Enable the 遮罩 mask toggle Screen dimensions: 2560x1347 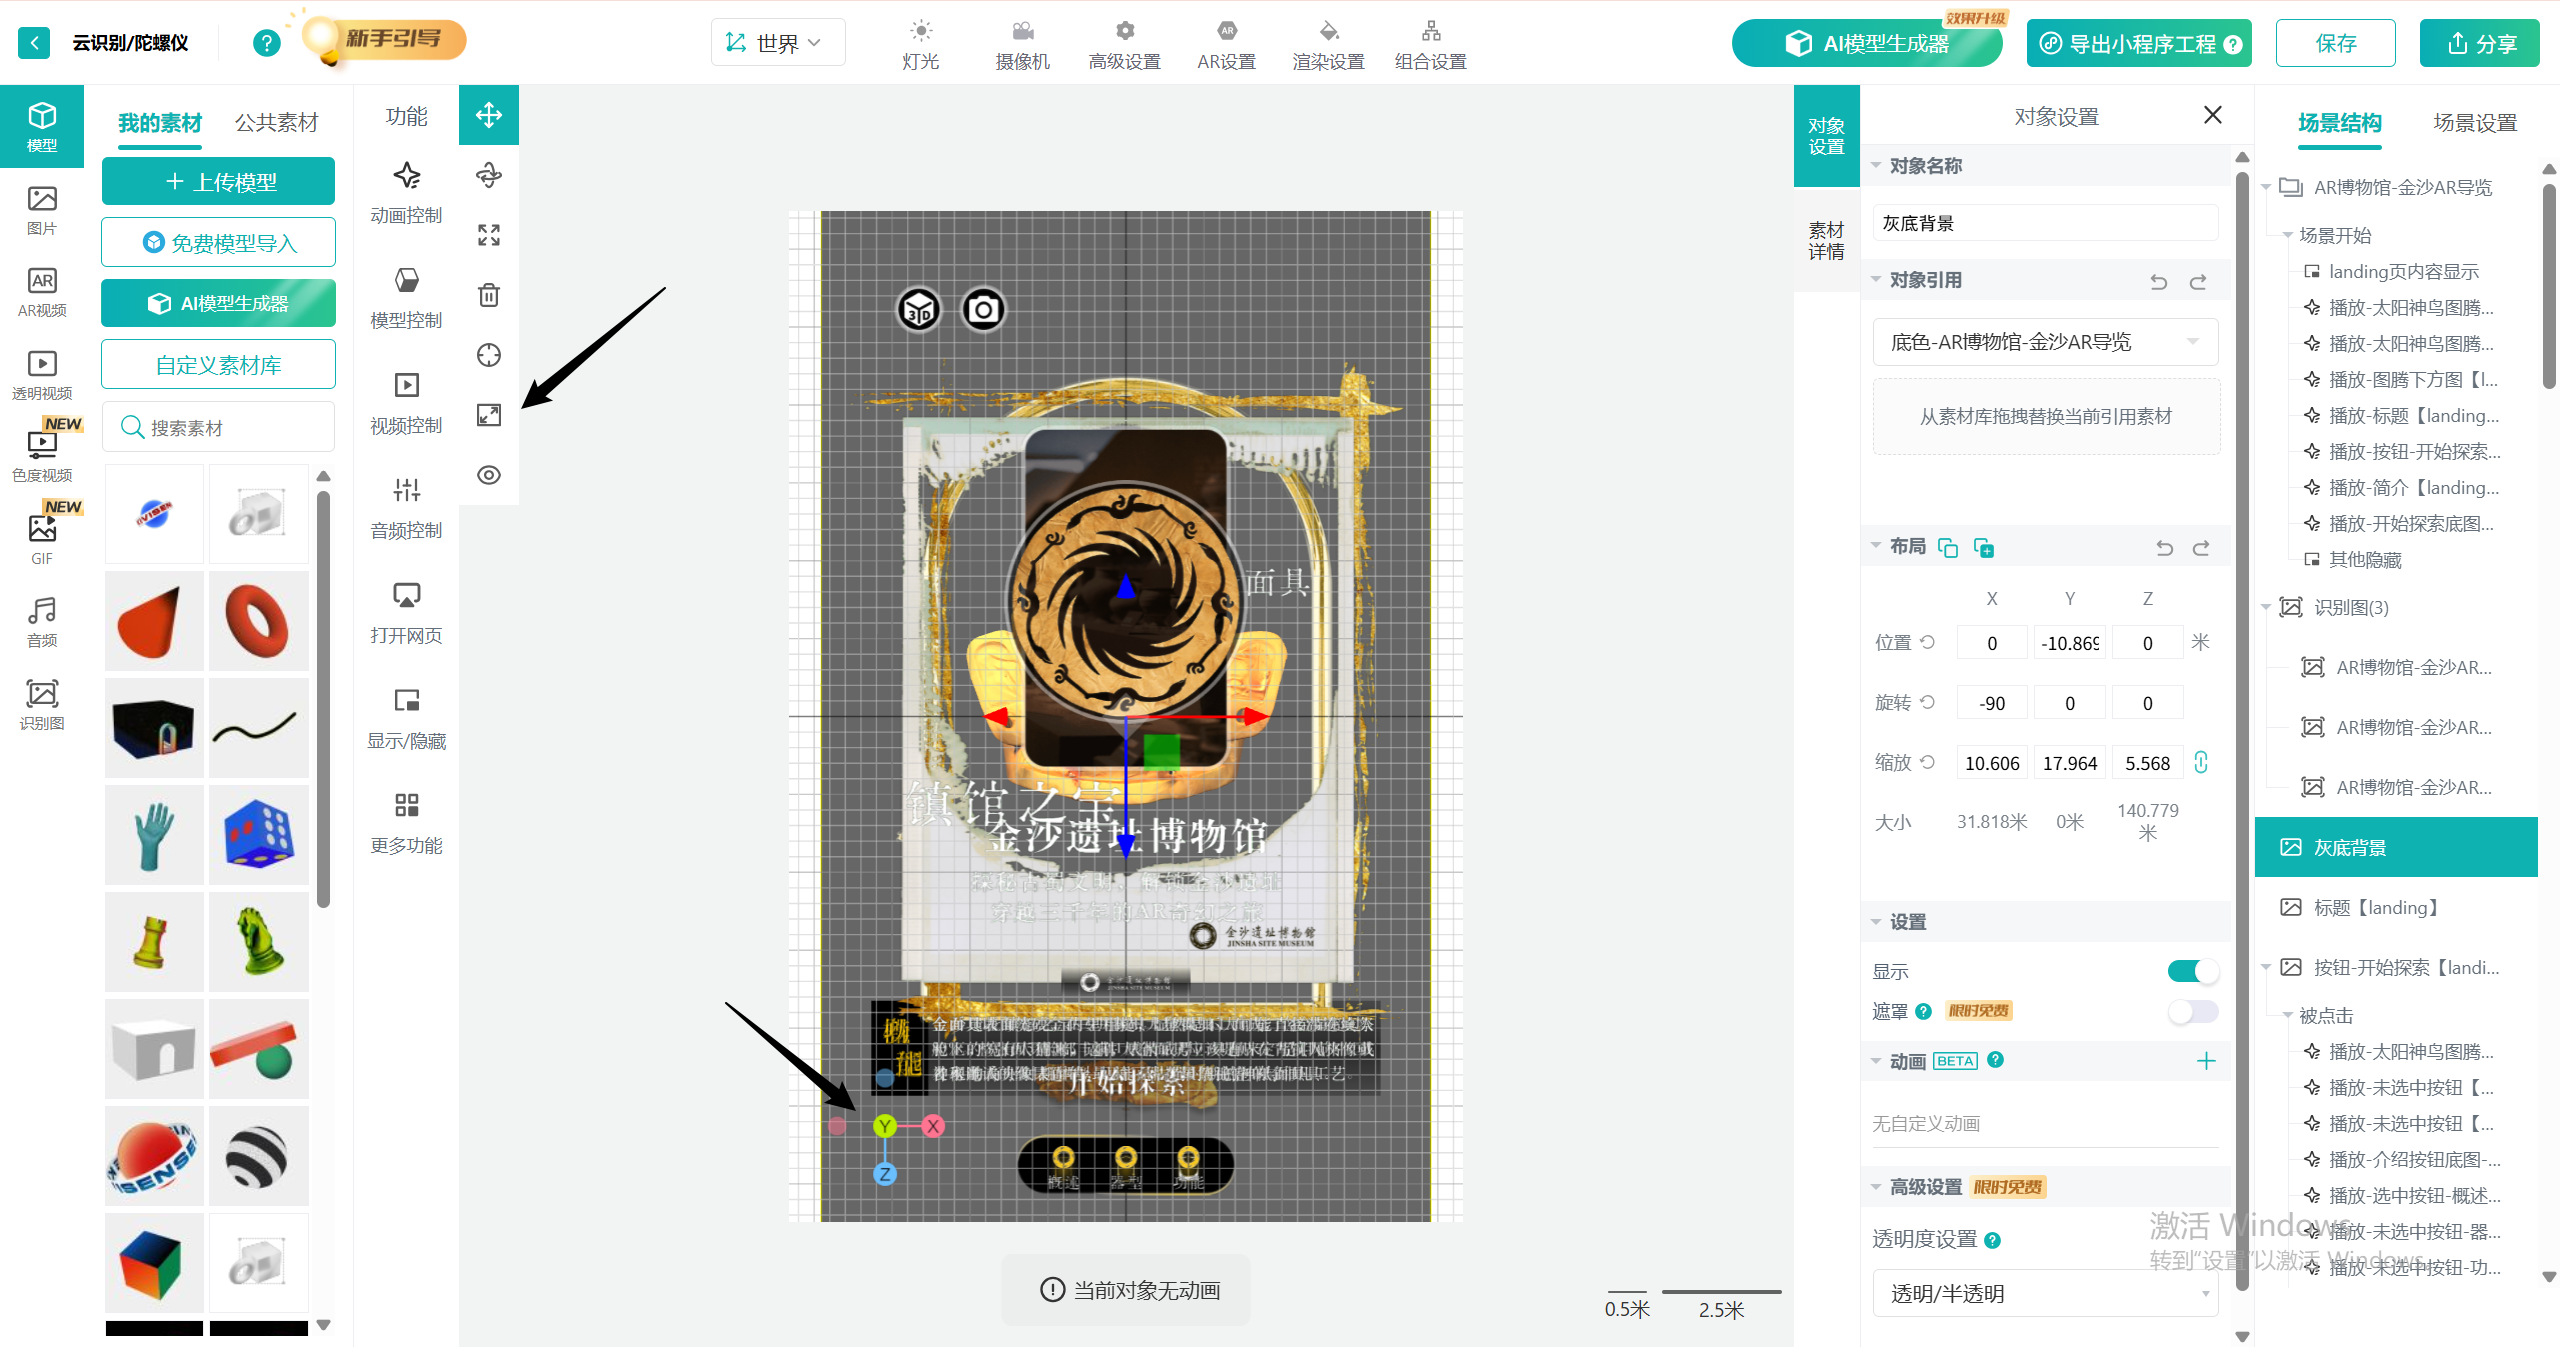click(2192, 1011)
